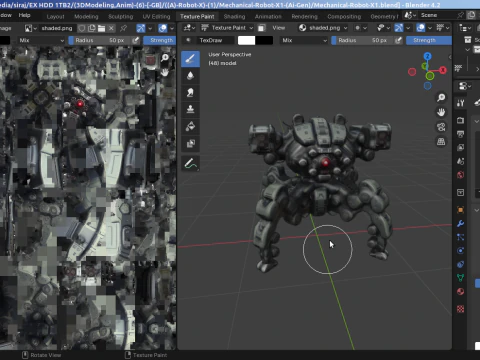The image size is (480, 360).
Task: Switch to the Animation workspace tab
Action: tap(268, 16)
